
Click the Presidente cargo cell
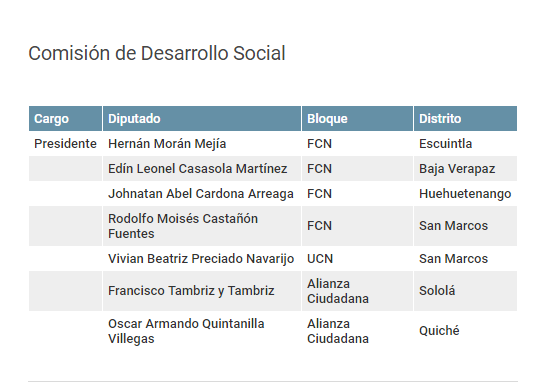65,144
